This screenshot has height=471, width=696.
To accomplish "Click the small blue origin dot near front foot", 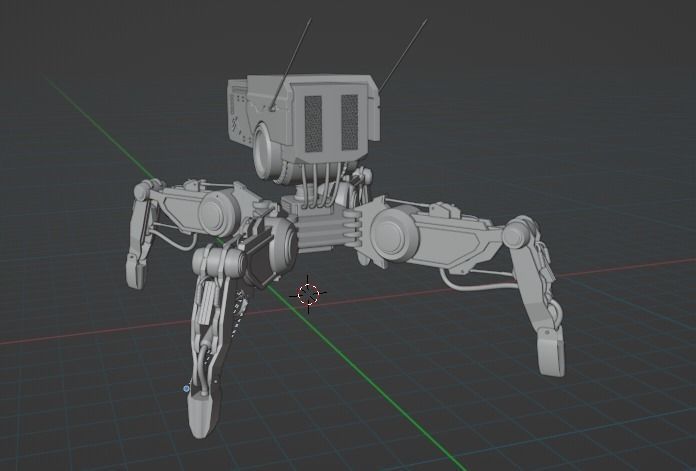I will (186, 389).
